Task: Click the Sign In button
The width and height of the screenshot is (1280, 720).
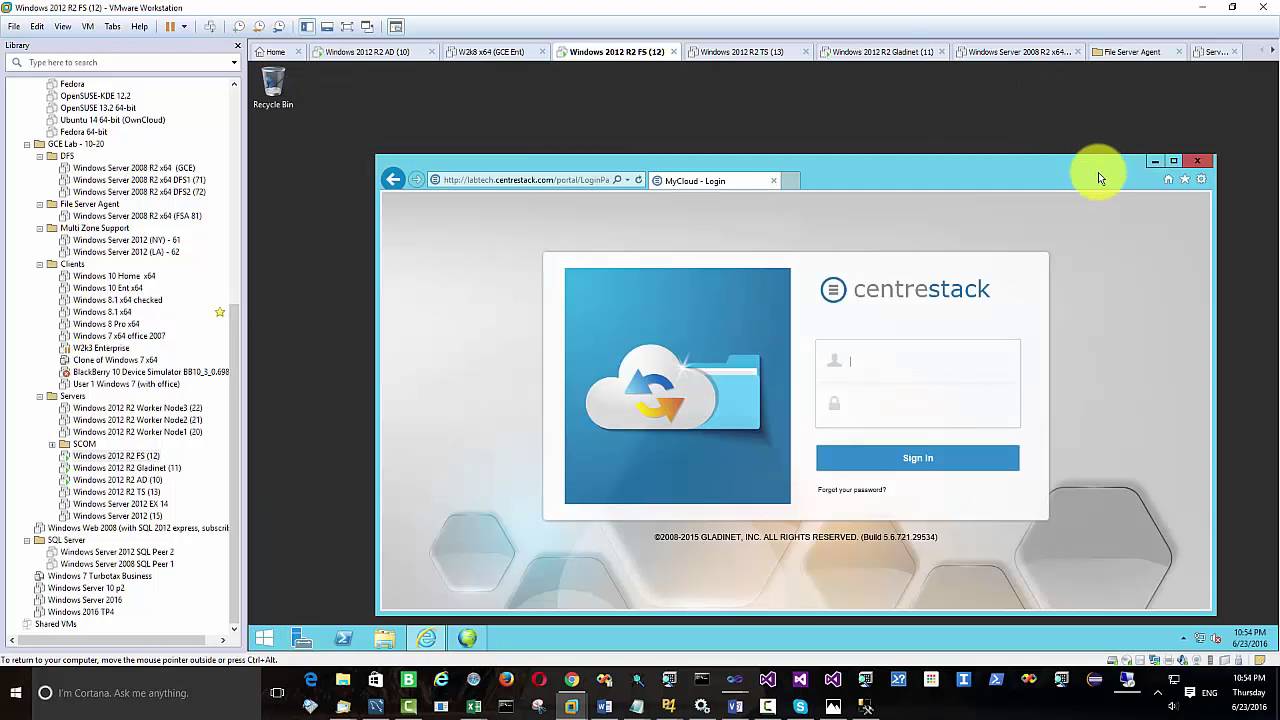Action: coord(918,458)
